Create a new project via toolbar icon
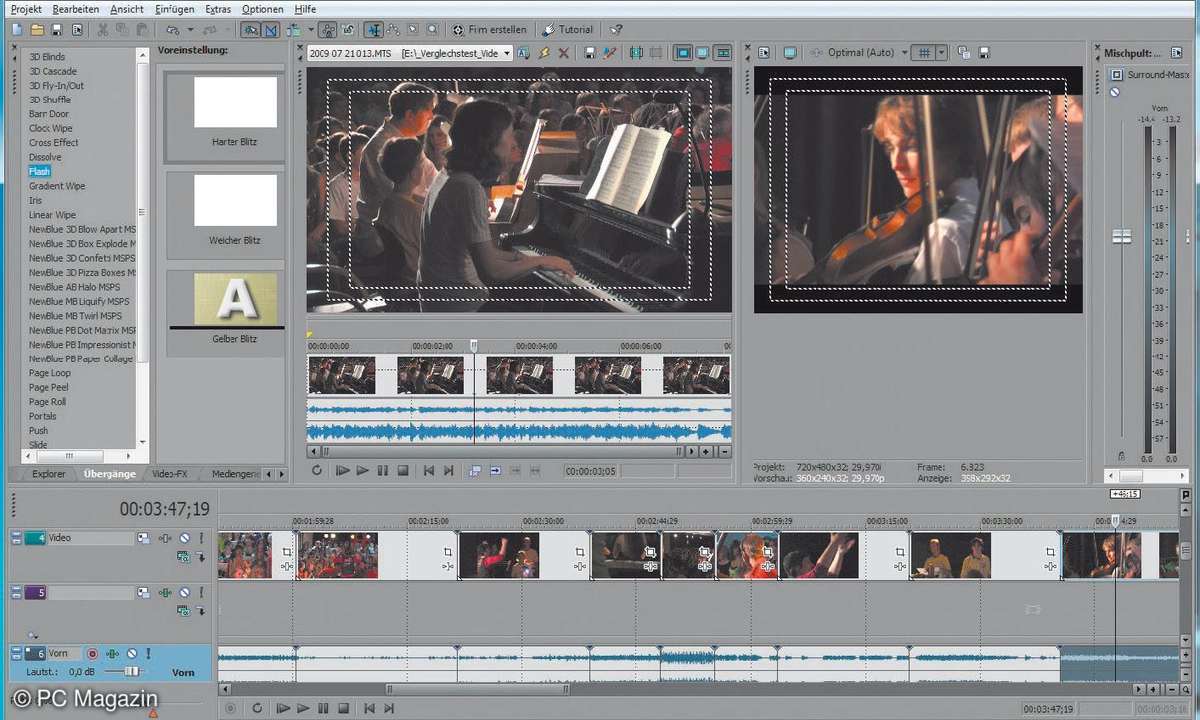 point(18,30)
